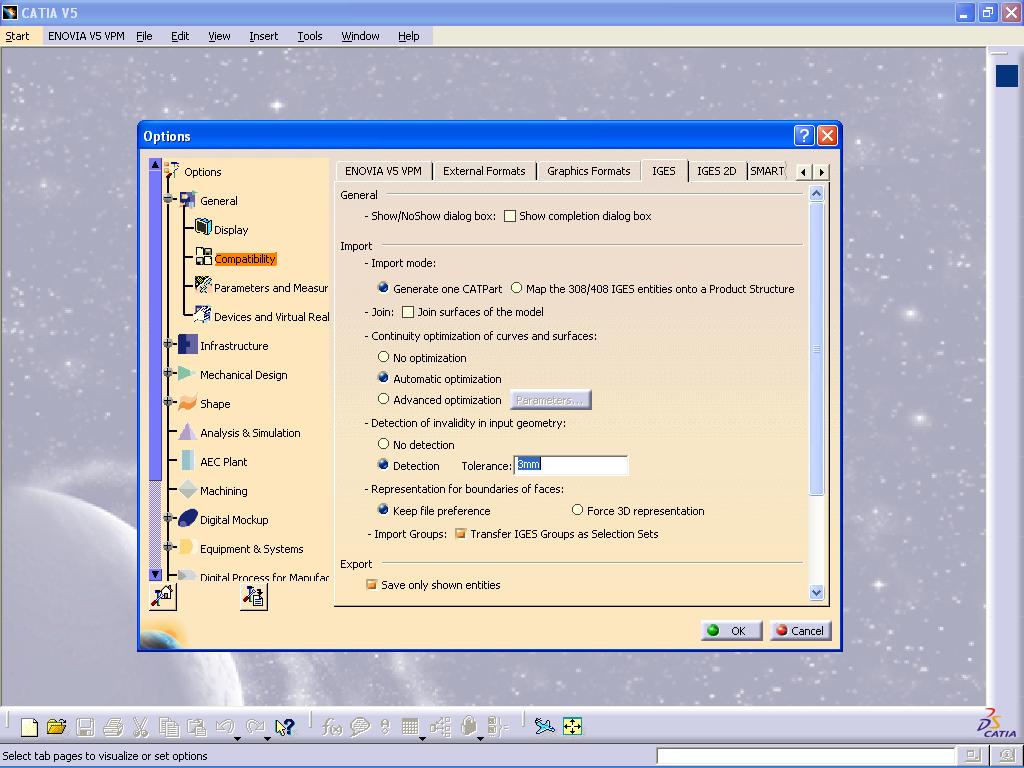Screen dimensions: 1024x768
Task: Check Join surfaces of the model
Action: click(408, 312)
